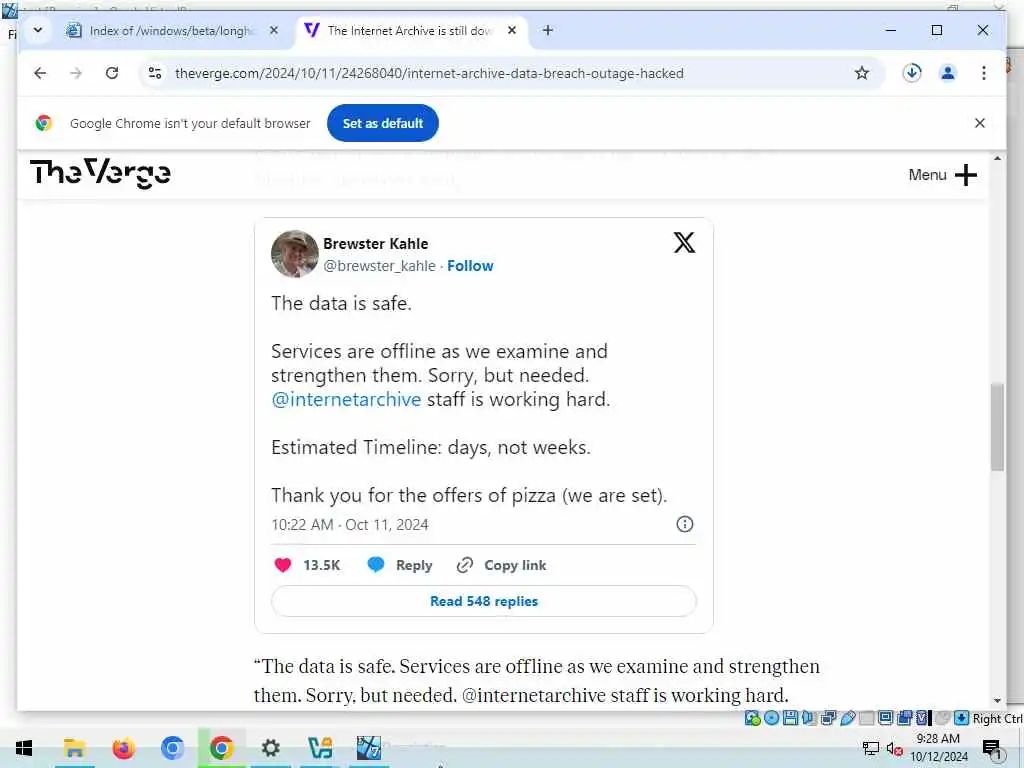Click the Right Ctrl host key label
This screenshot has width=1024, height=768.
tap(997, 718)
